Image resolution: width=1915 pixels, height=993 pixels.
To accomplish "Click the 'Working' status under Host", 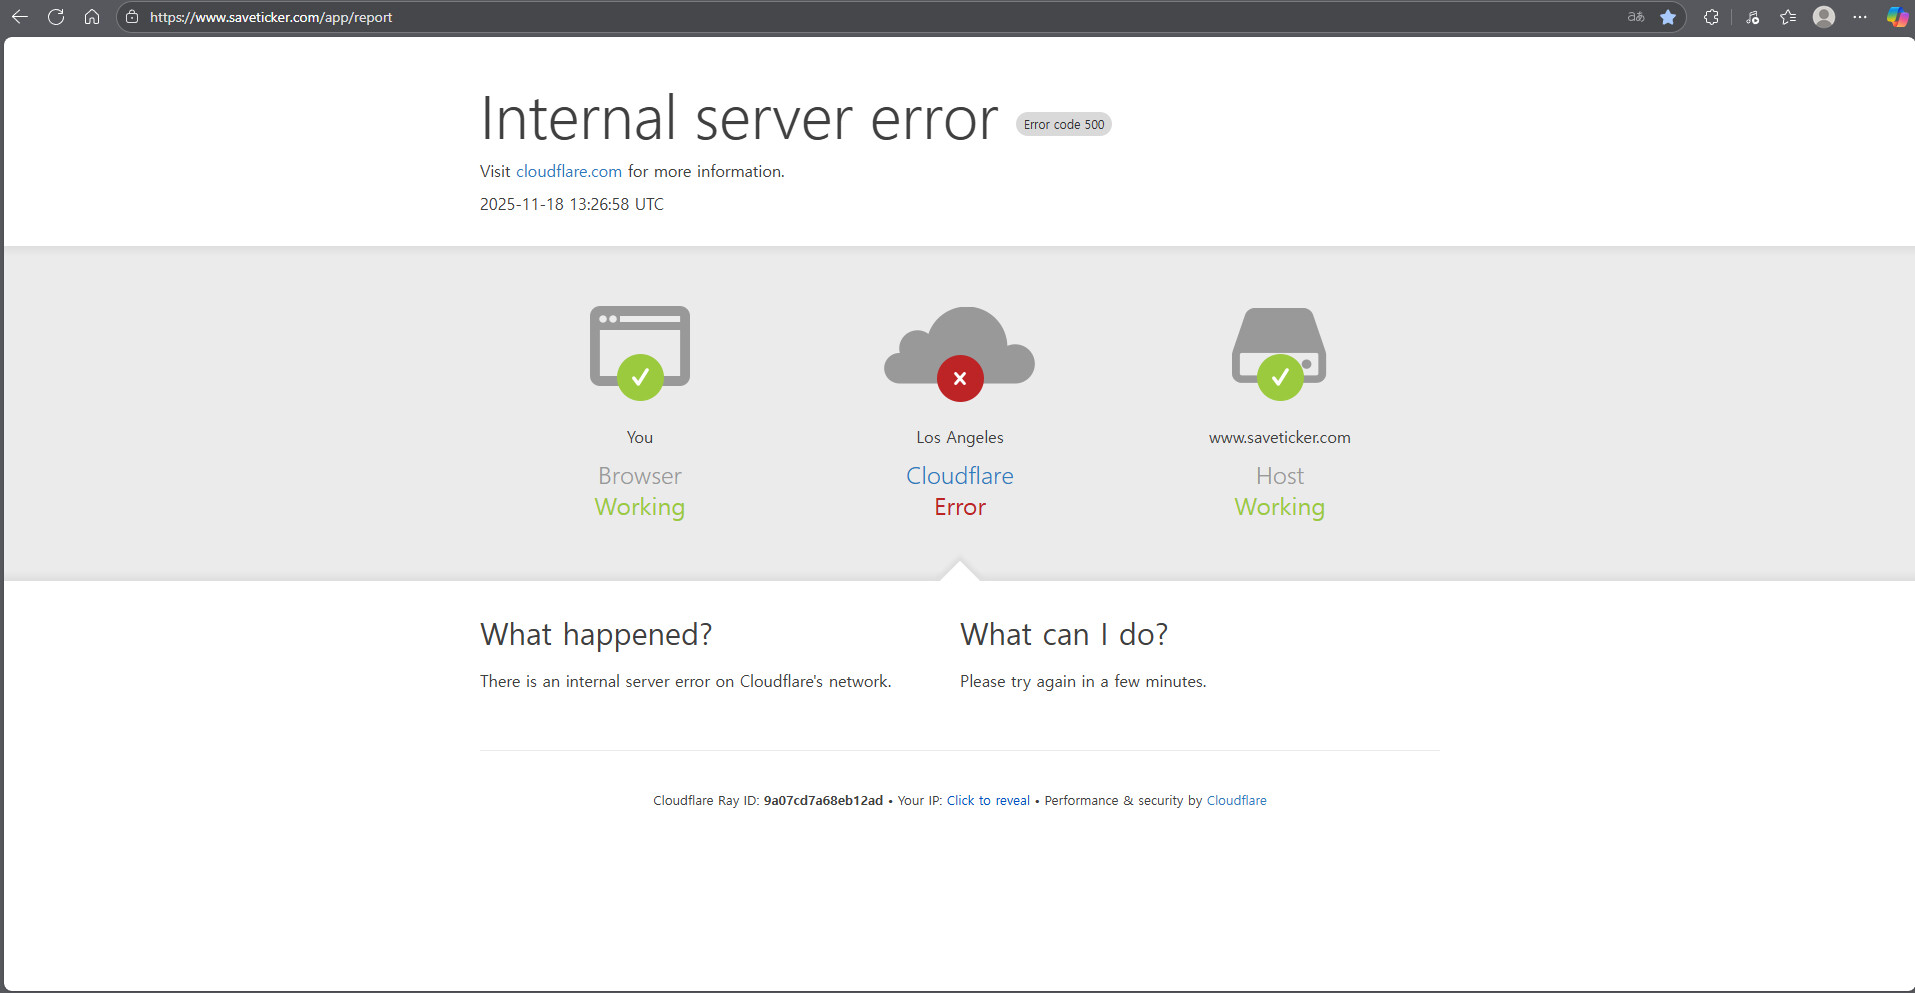I will (1280, 507).
